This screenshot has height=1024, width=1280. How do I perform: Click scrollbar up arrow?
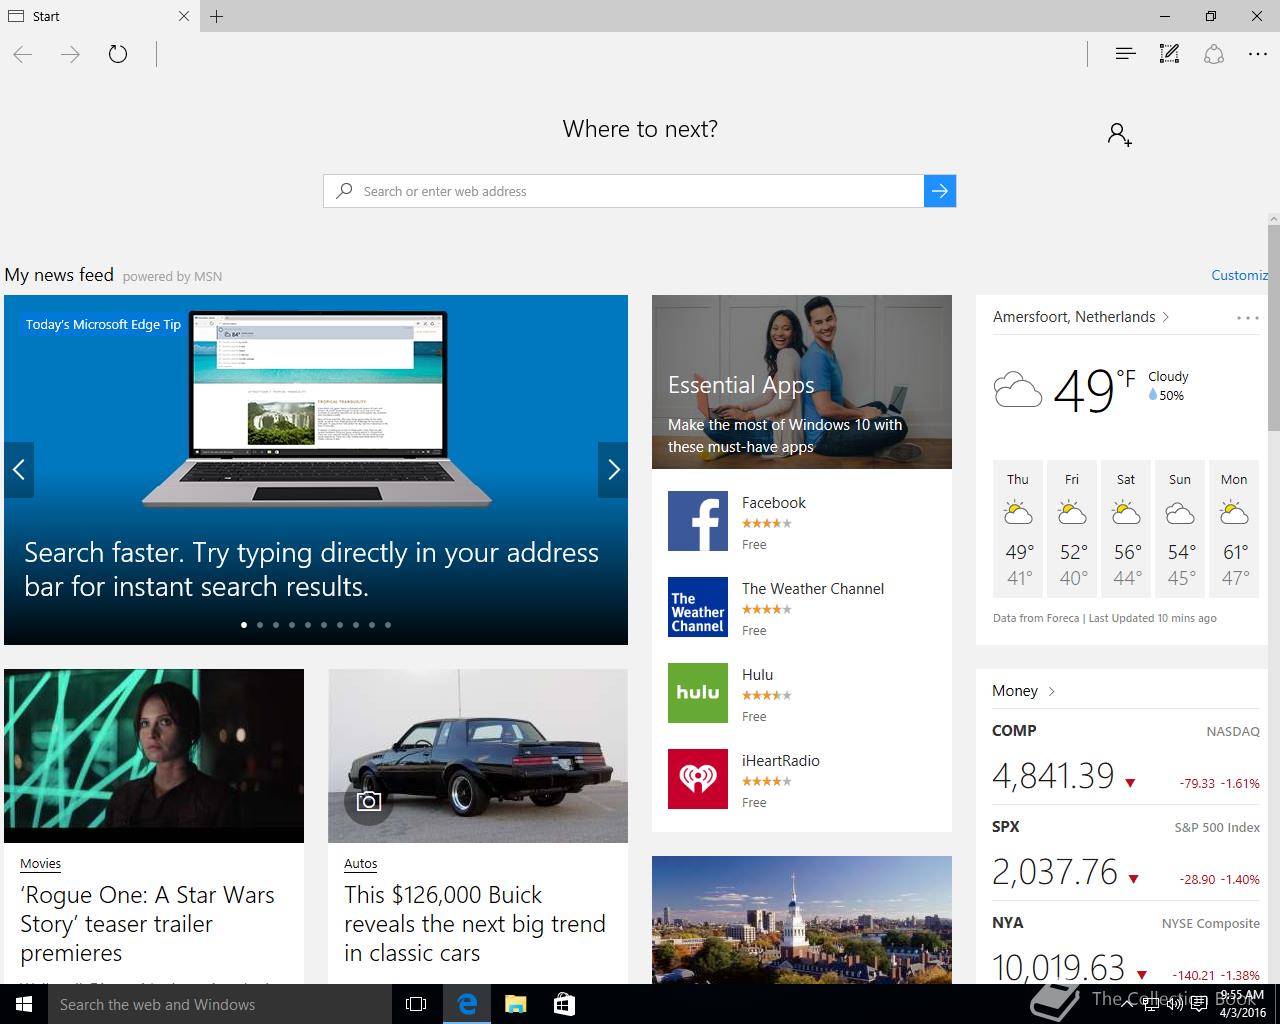pos(1274,217)
